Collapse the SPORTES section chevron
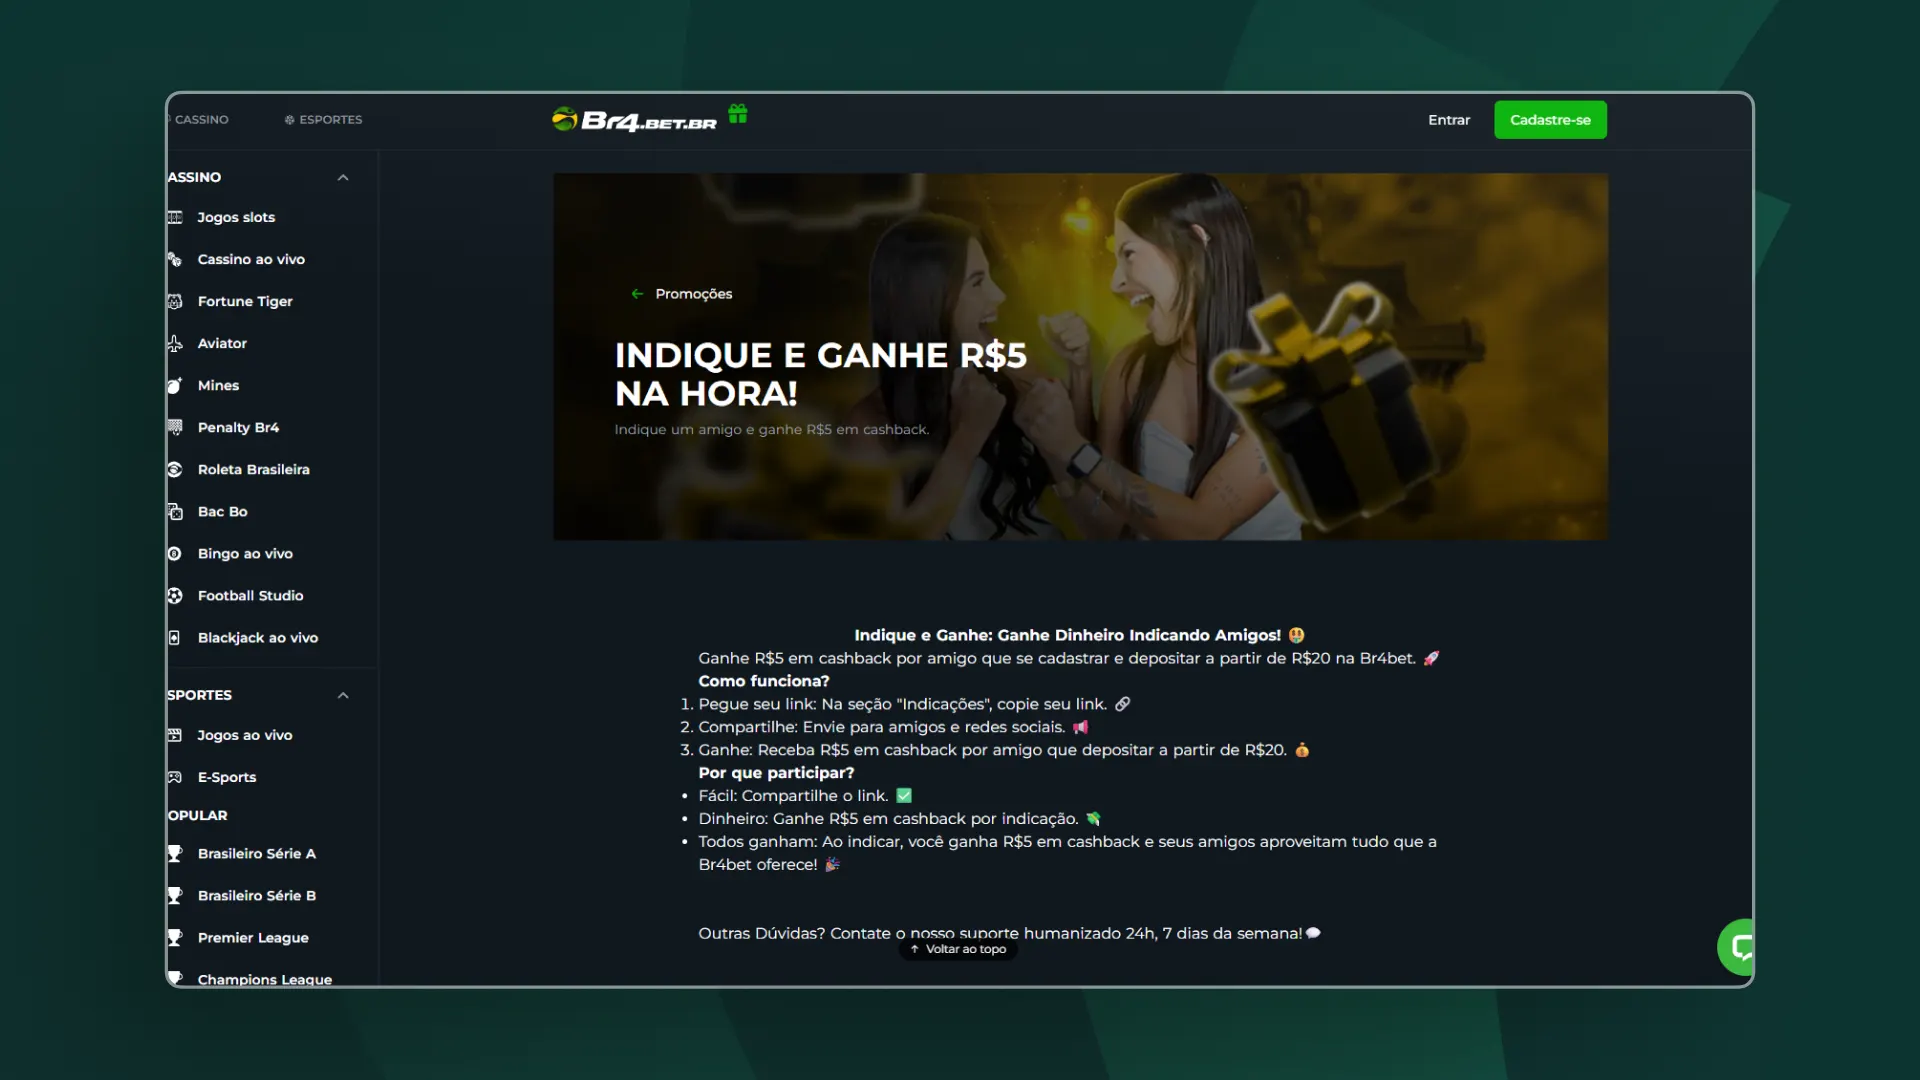The image size is (1920, 1080). (x=343, y=695)
